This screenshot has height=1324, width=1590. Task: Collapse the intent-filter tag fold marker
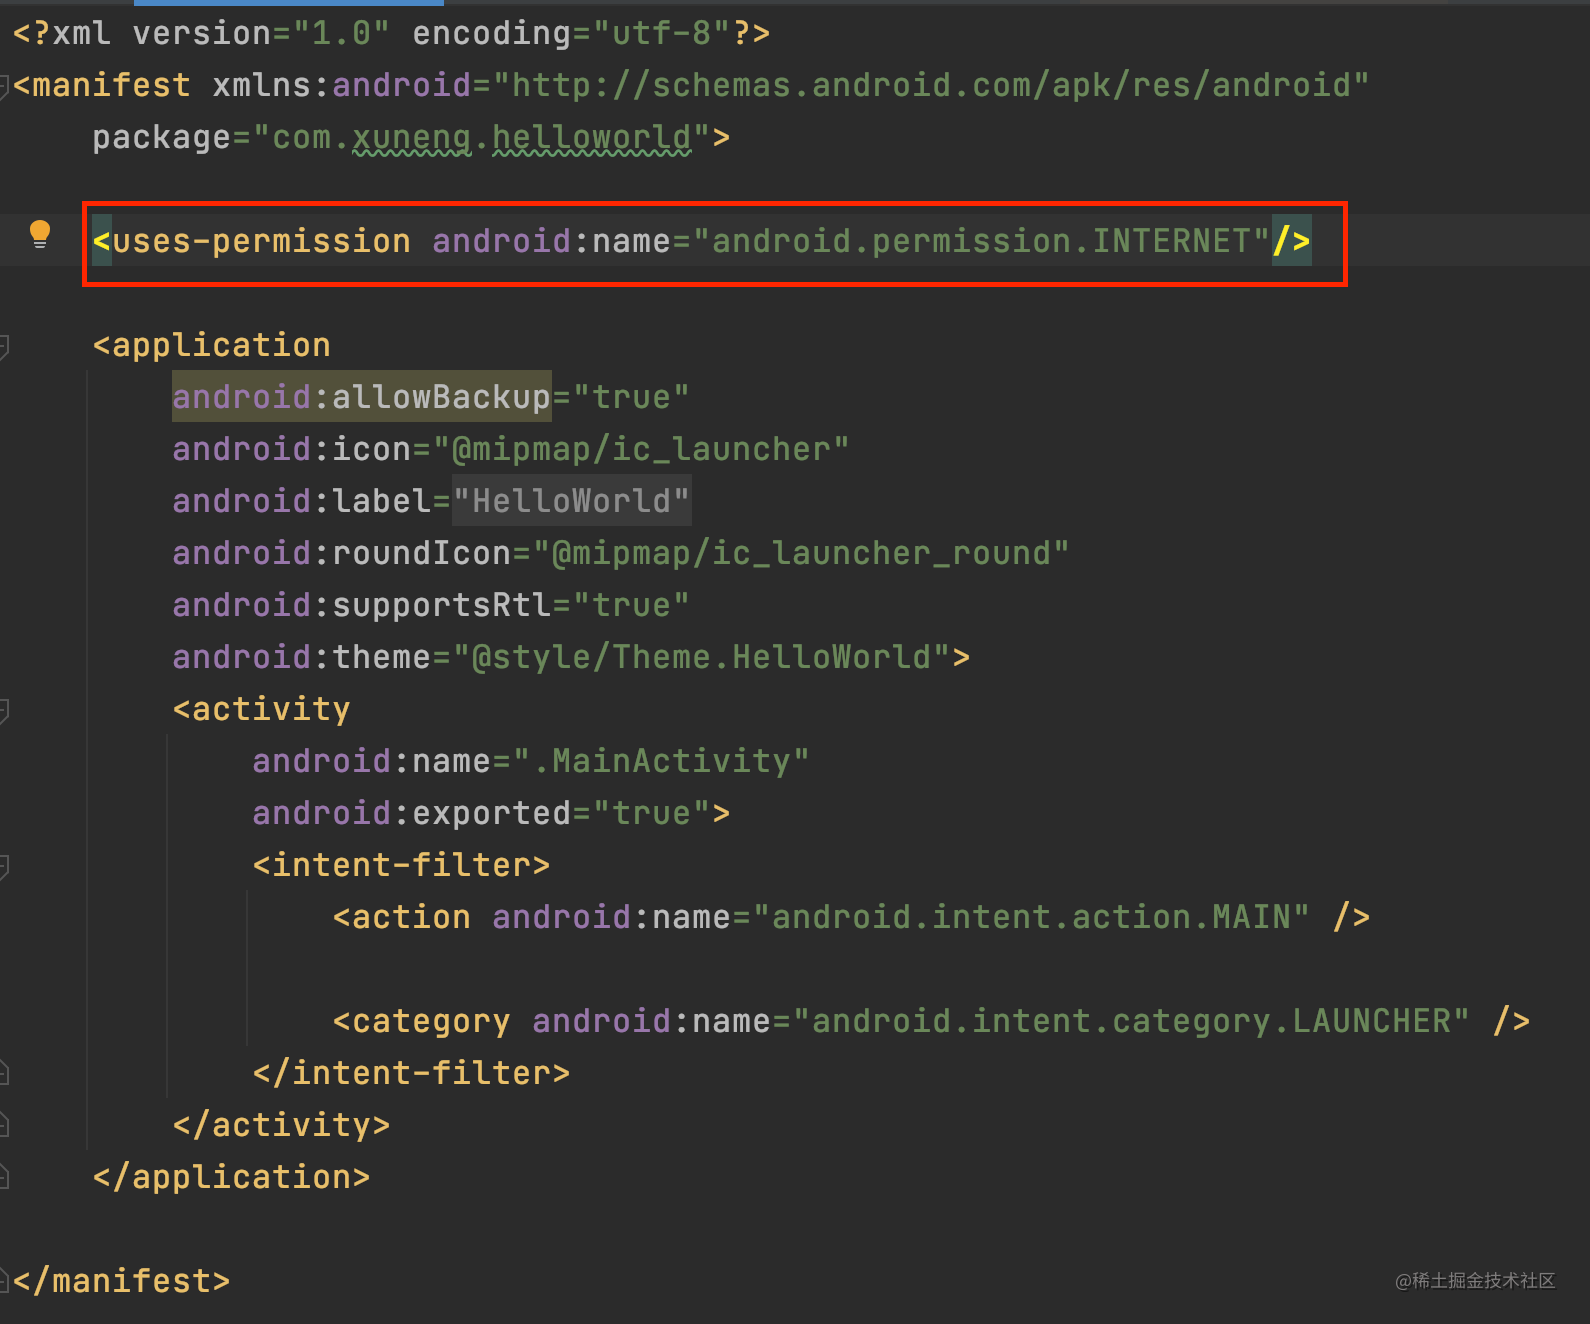[x=4, y=866]
